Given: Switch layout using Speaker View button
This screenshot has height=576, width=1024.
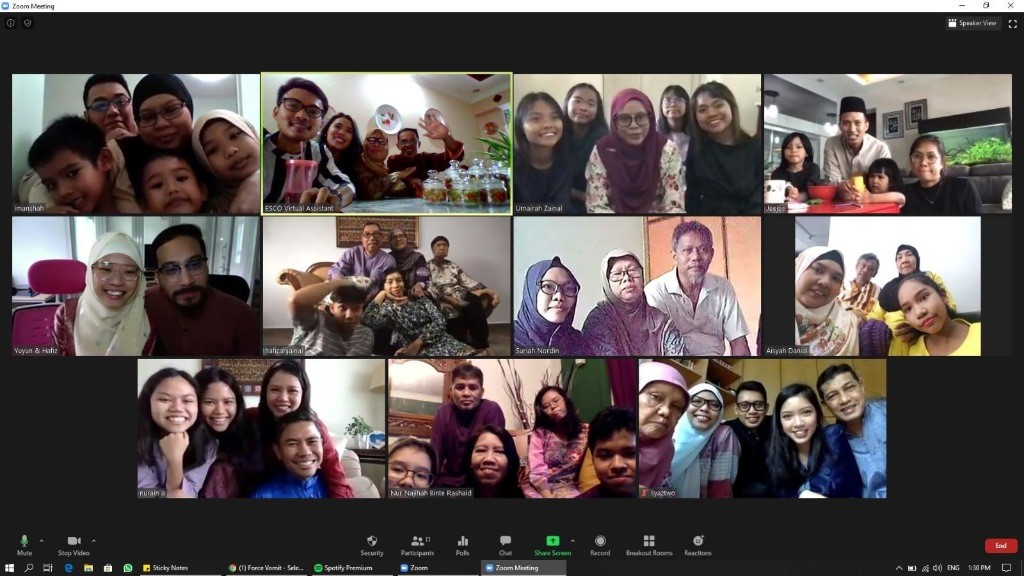Looking at the screenshot, I should pos(973,23).
